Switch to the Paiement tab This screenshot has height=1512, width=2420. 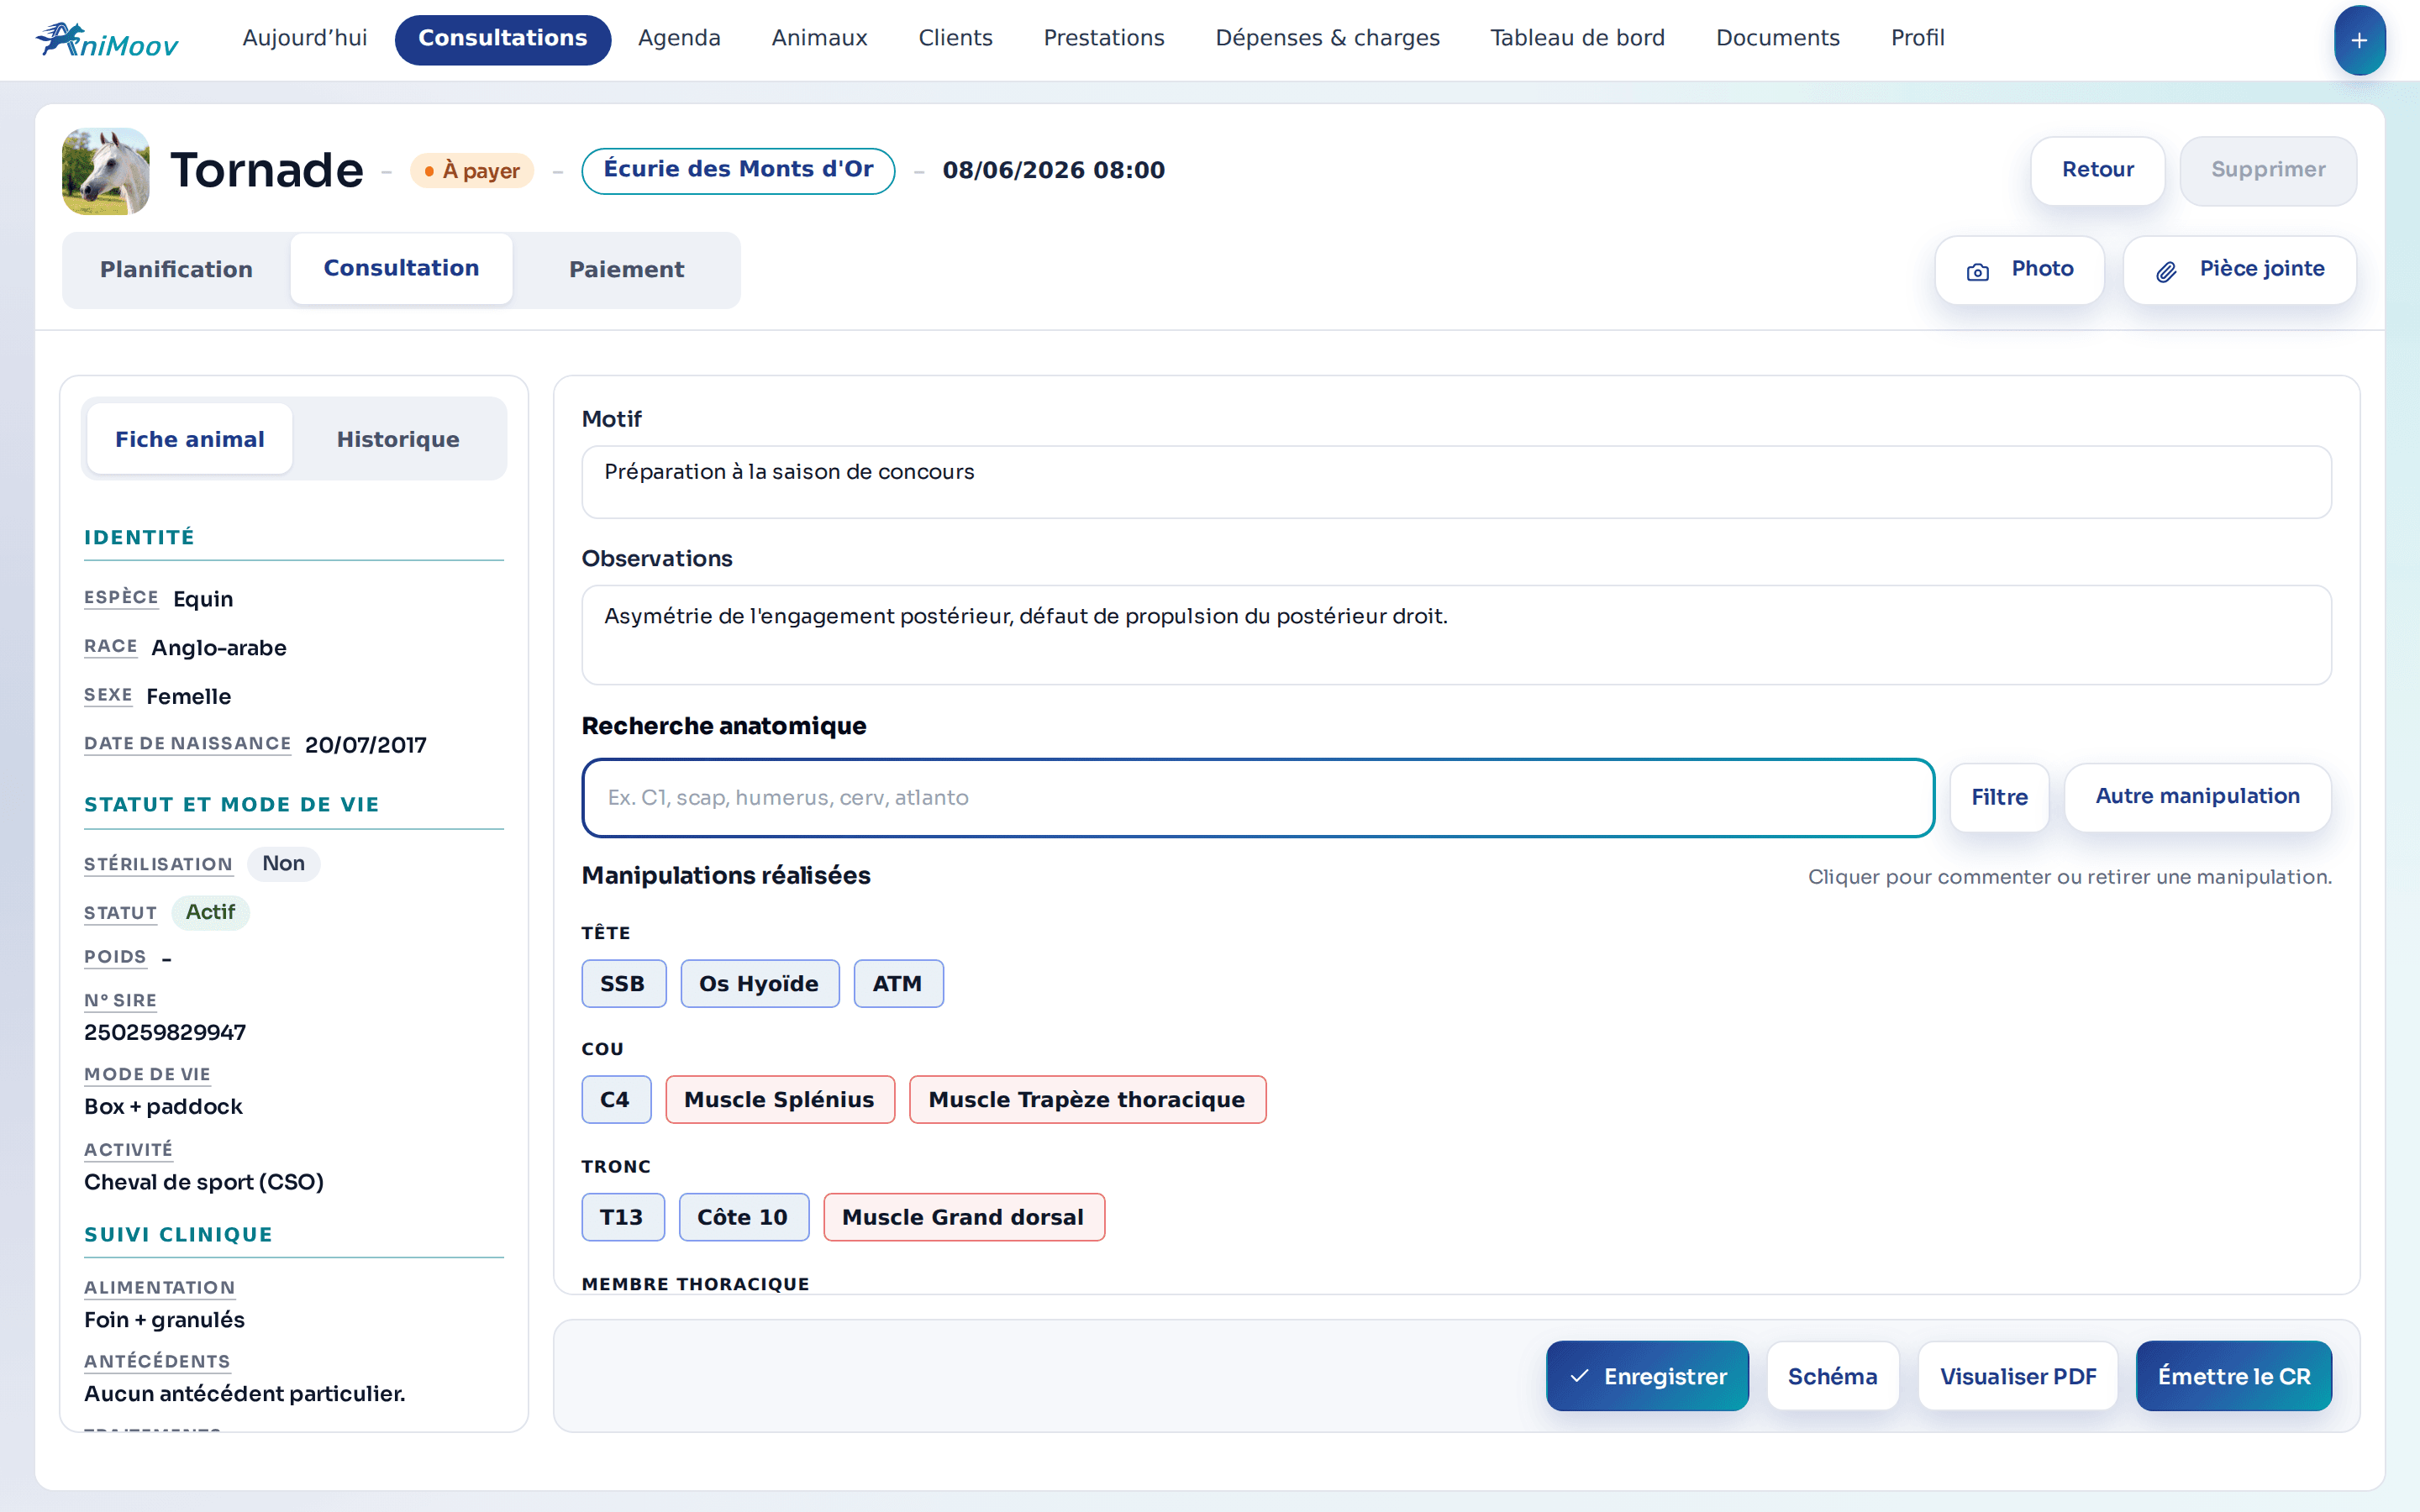(626, 270)
